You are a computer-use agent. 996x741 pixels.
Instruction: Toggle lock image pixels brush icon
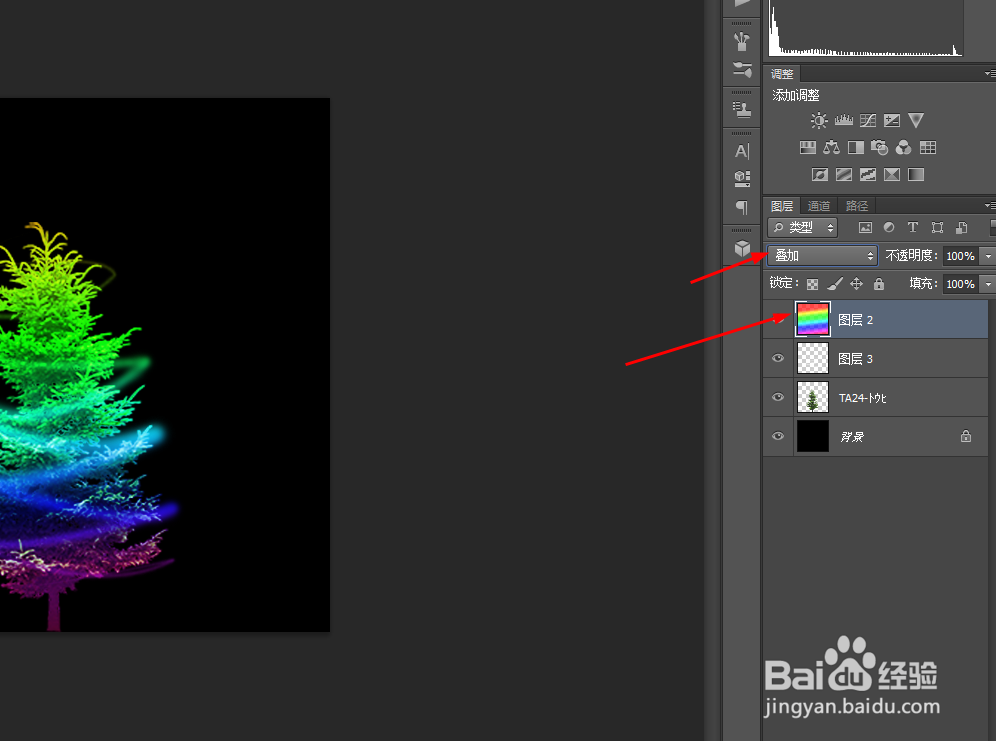pyautogui.click(x=835, y=284)
